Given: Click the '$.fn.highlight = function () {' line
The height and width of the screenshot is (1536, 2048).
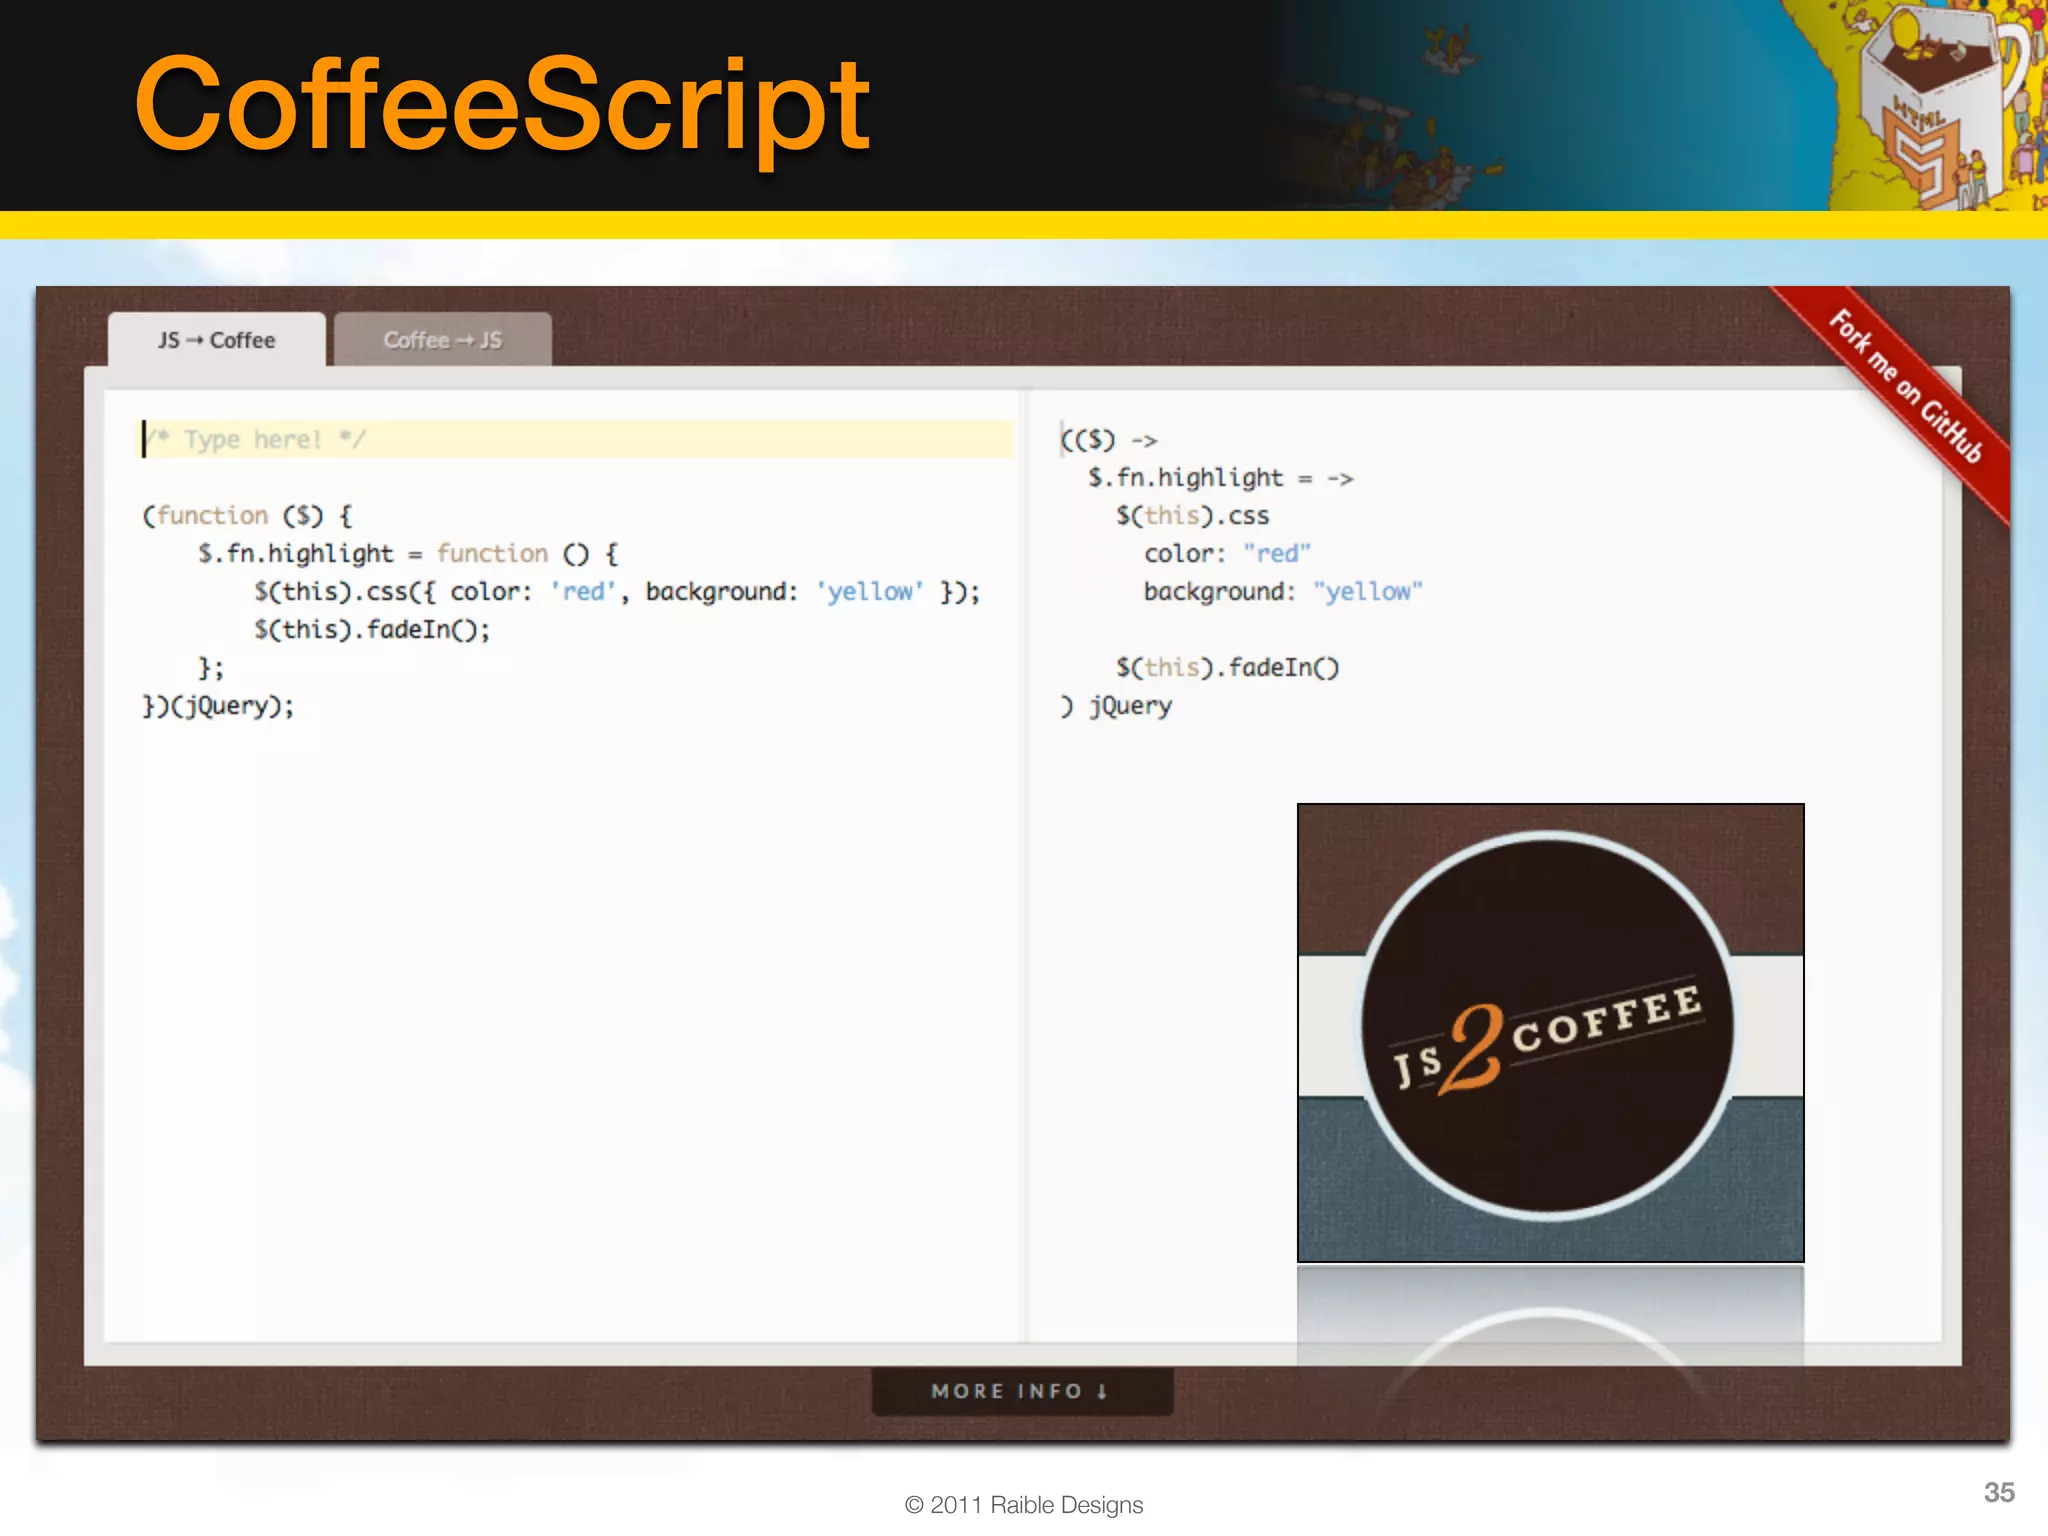Looking at the screenshot, I should pos(408,553).
